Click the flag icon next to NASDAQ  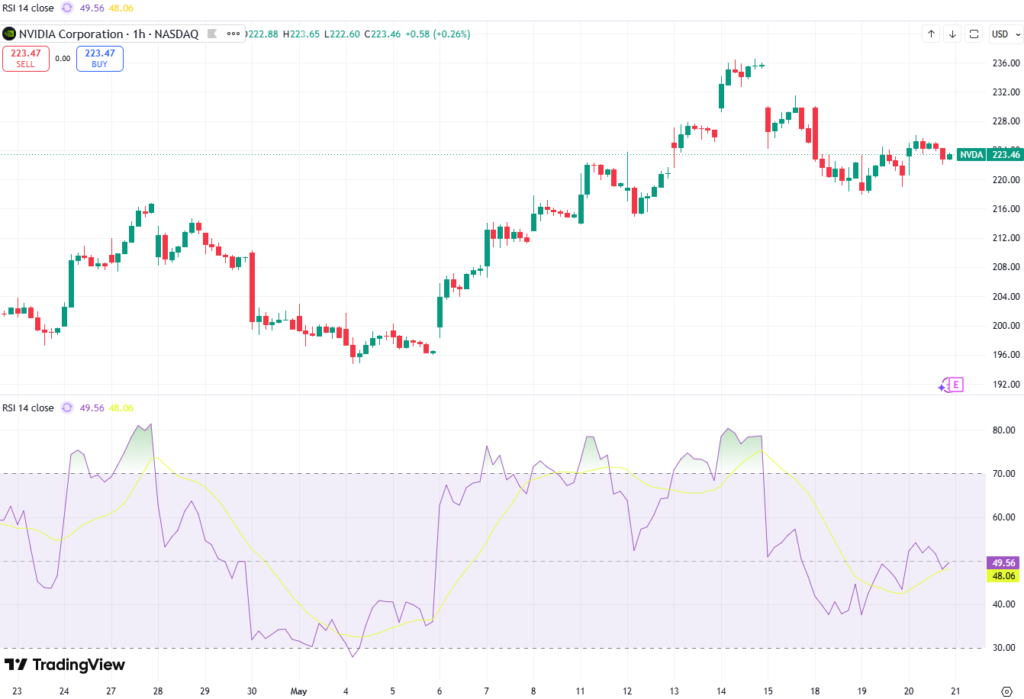212,33
